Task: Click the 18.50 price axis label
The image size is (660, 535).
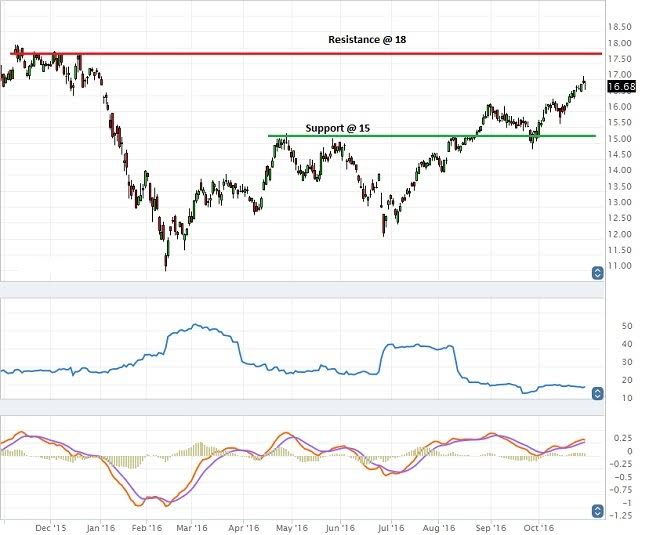Action: tap(620, 27)
